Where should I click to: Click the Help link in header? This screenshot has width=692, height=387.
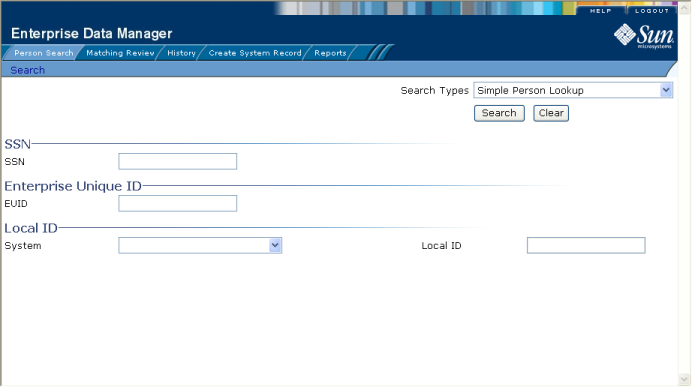tap(601, 11)
